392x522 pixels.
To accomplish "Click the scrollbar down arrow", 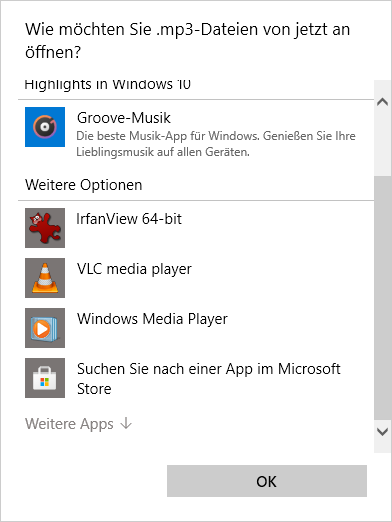I will pos(382,432).
